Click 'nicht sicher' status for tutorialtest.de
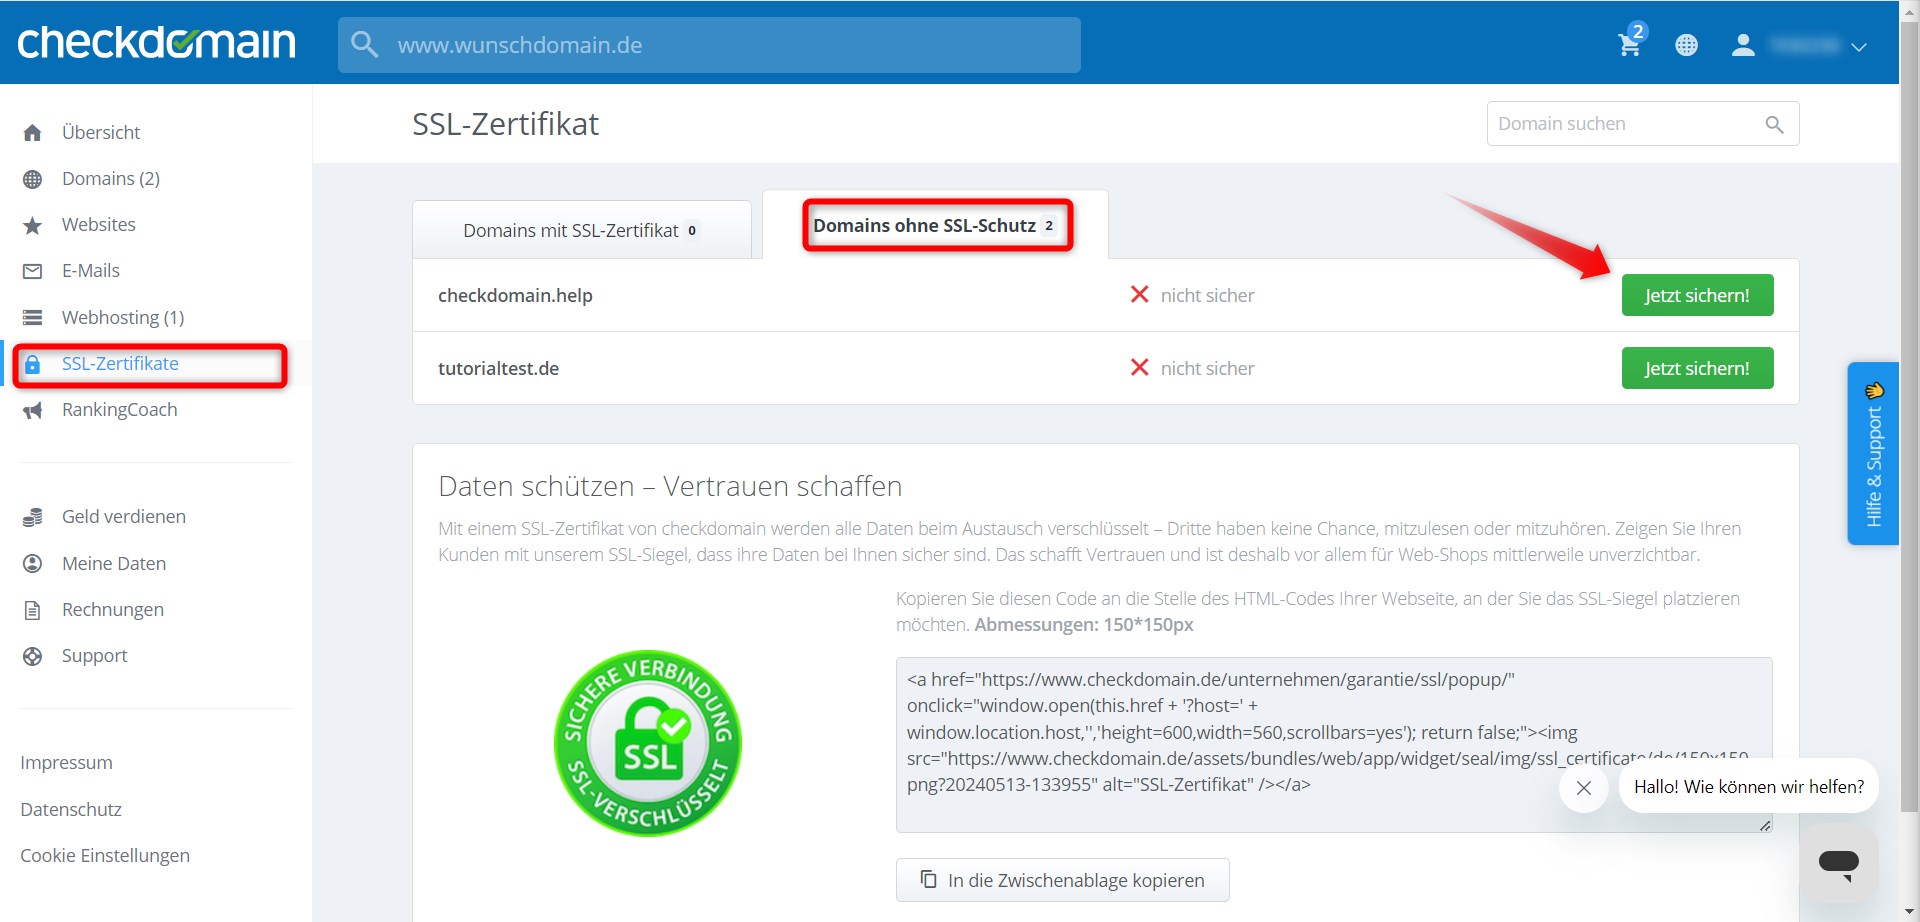This screenshot has width=1920, height=922. 1207,368
